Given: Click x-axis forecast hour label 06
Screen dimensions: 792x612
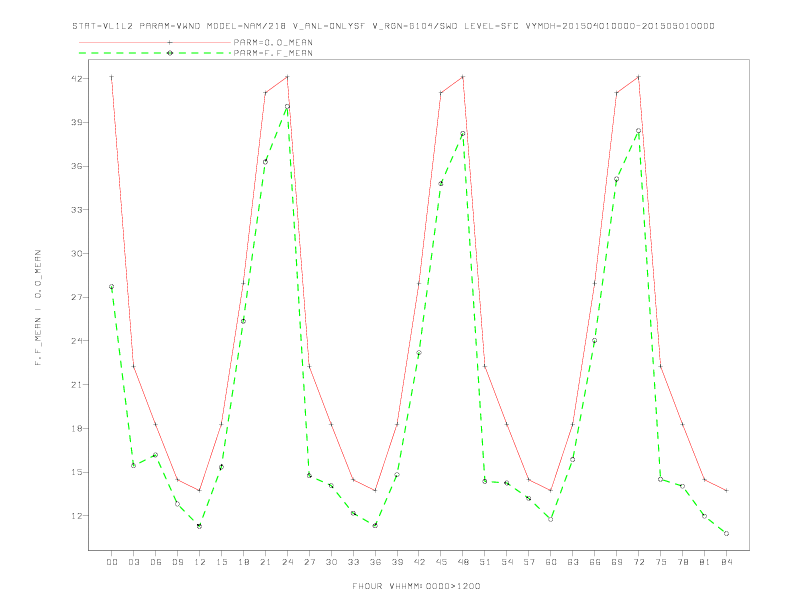Looking at the screenshot, I should [156, 562].
